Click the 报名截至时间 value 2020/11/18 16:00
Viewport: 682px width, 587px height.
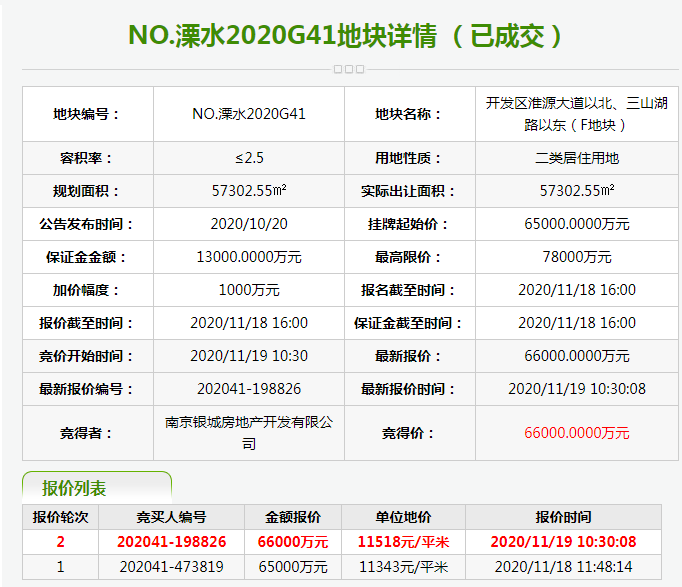[577, 290]
